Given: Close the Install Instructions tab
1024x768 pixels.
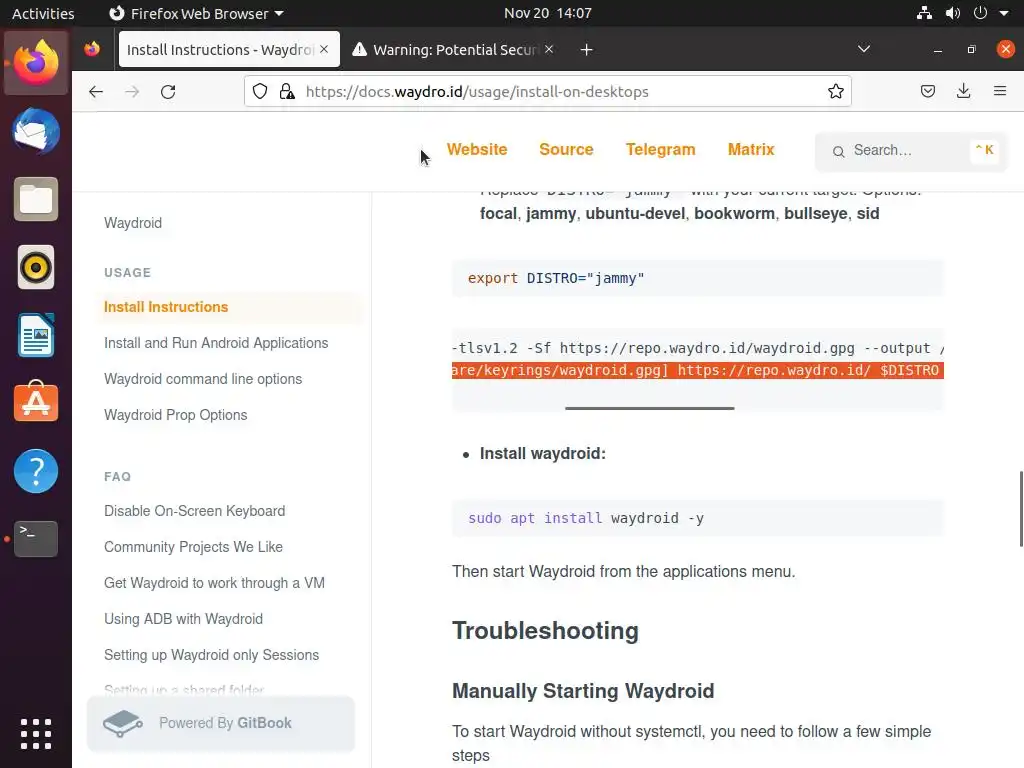Looking at the screenshot, I should point(324,49).
